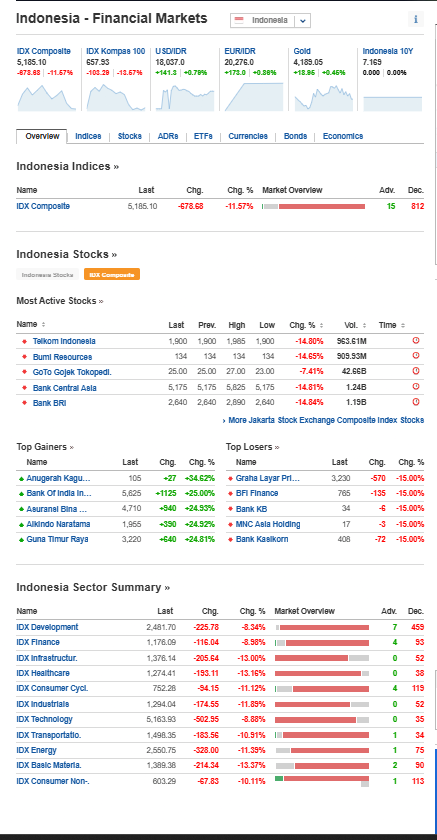Click the clock icon in Telkom Indonesia row

(x=416, y=341)
